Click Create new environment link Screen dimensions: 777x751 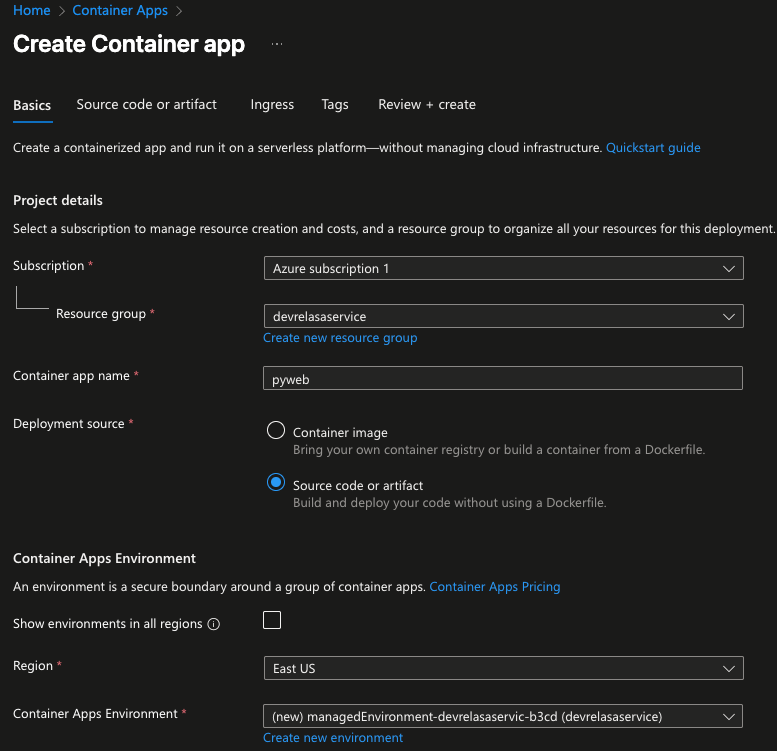point(333,737)
